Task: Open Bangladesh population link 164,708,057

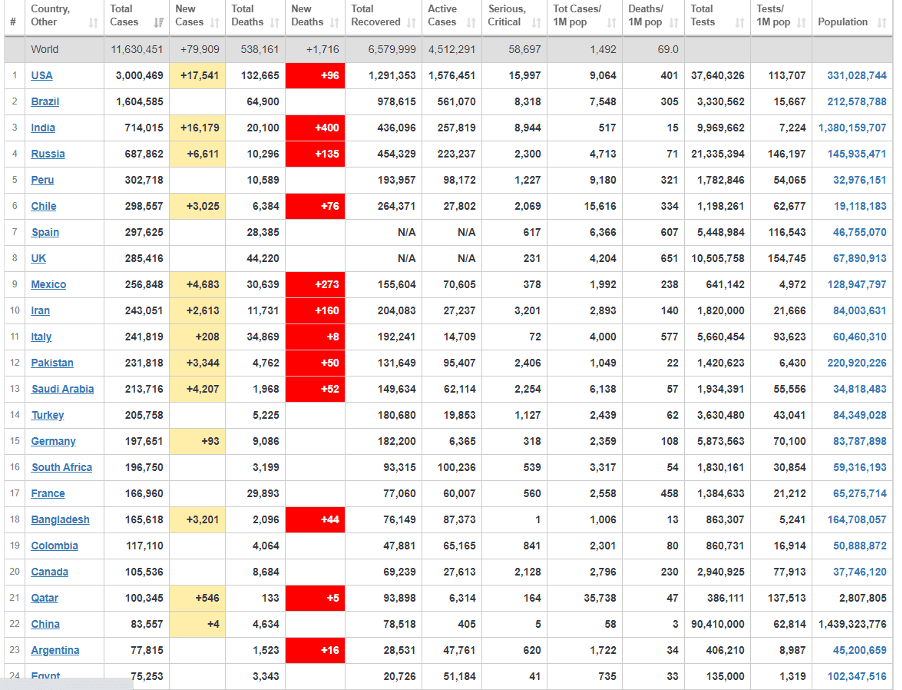Action: tap(857, 520)
